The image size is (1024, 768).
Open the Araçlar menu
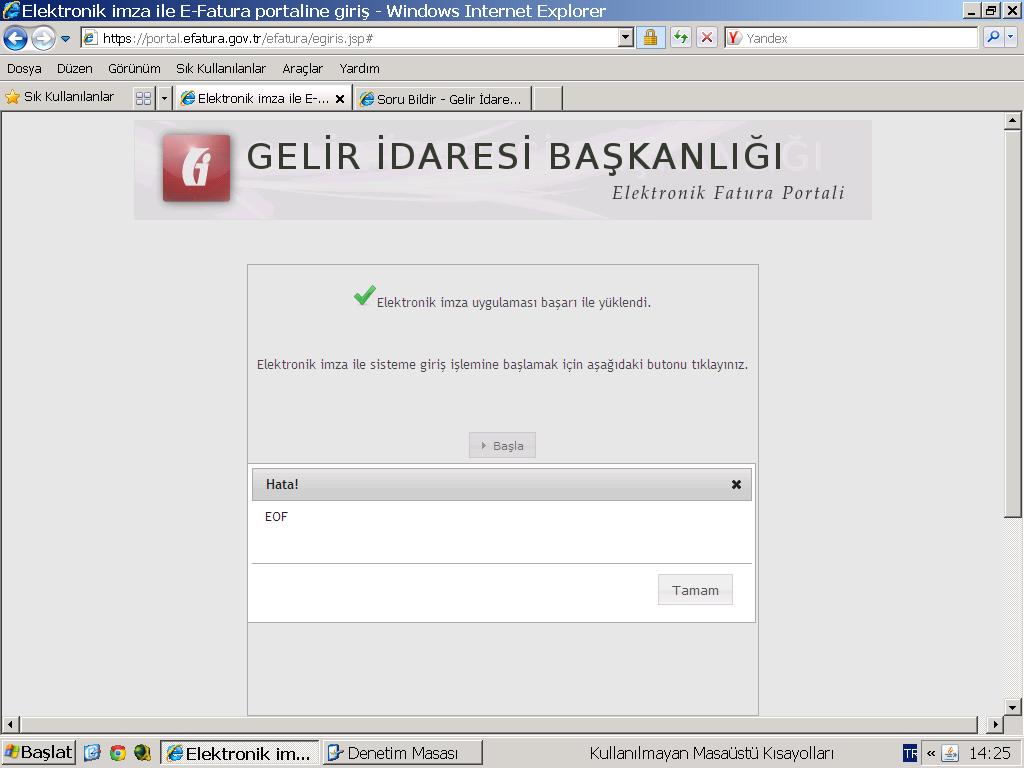point(302,69)
